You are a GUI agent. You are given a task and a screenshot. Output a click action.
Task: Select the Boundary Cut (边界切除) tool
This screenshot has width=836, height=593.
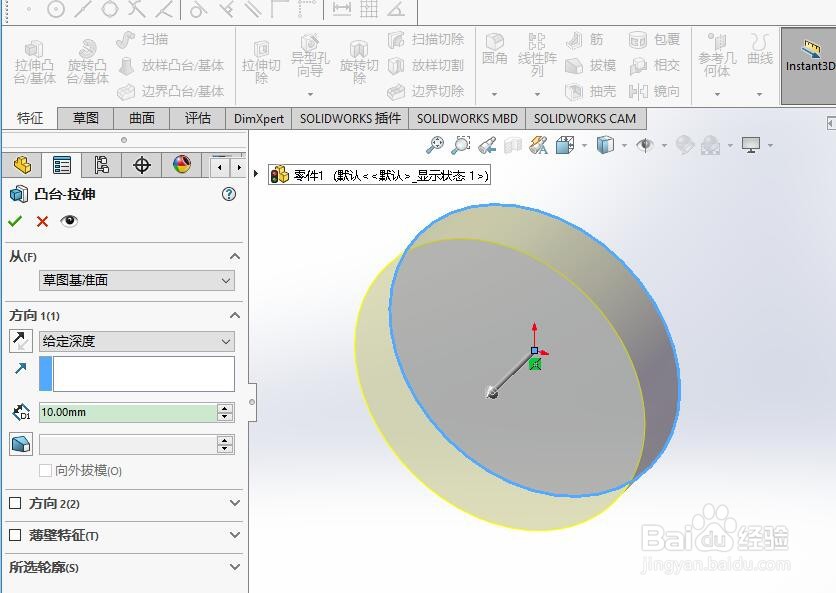pos(425,91)
